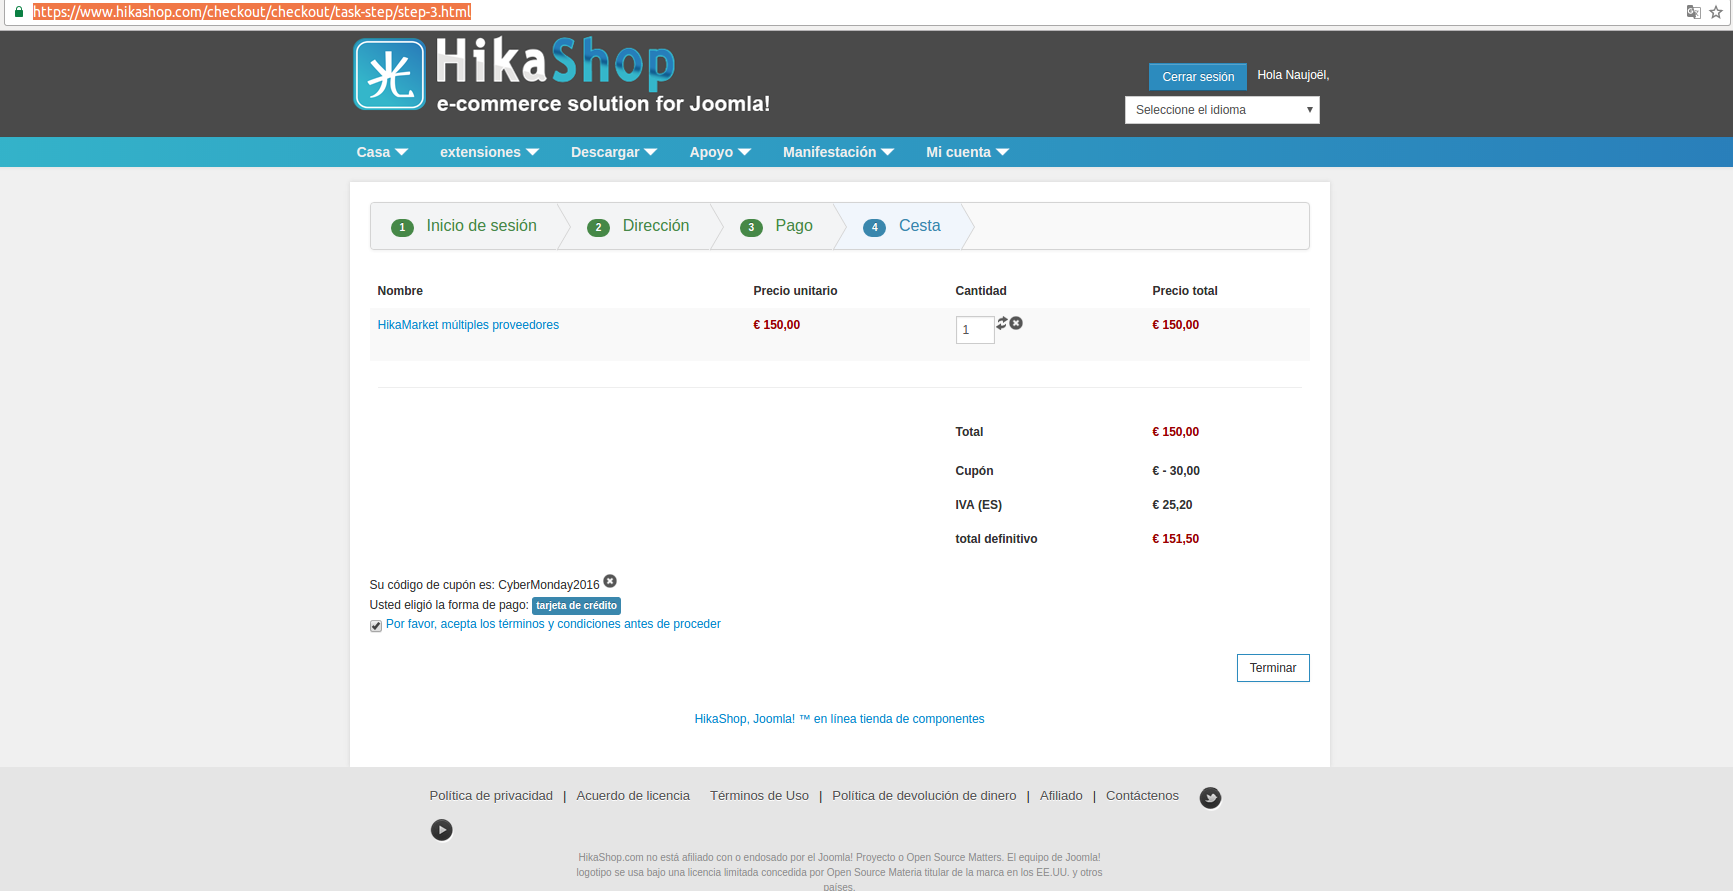Click the Cerrar sesión button
Image resolution: width=1733 pixels, height=891 pixels.
1198,77
